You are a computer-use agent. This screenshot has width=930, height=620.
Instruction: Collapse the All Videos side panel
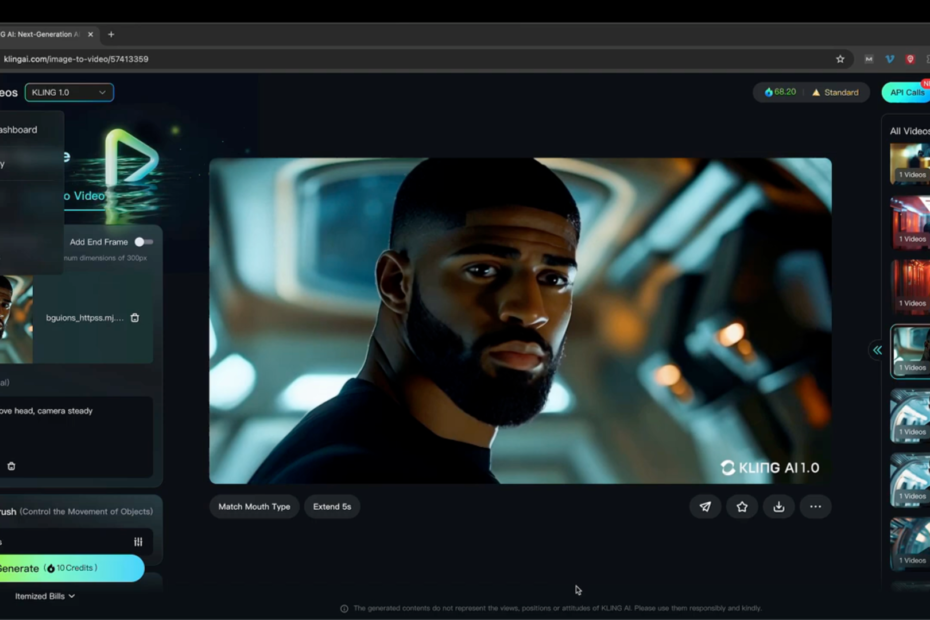(x=877, y=350)
